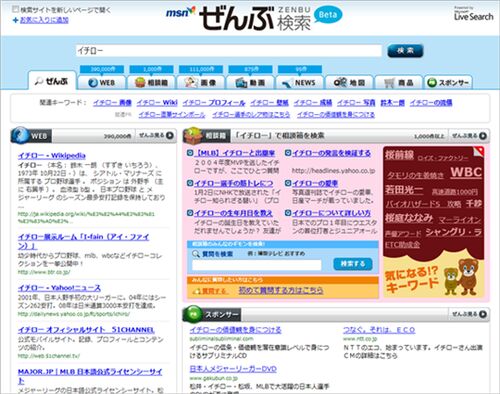Click the WBC keyword in tag cloud
This screenshot has height=394, width=500.
466,172
